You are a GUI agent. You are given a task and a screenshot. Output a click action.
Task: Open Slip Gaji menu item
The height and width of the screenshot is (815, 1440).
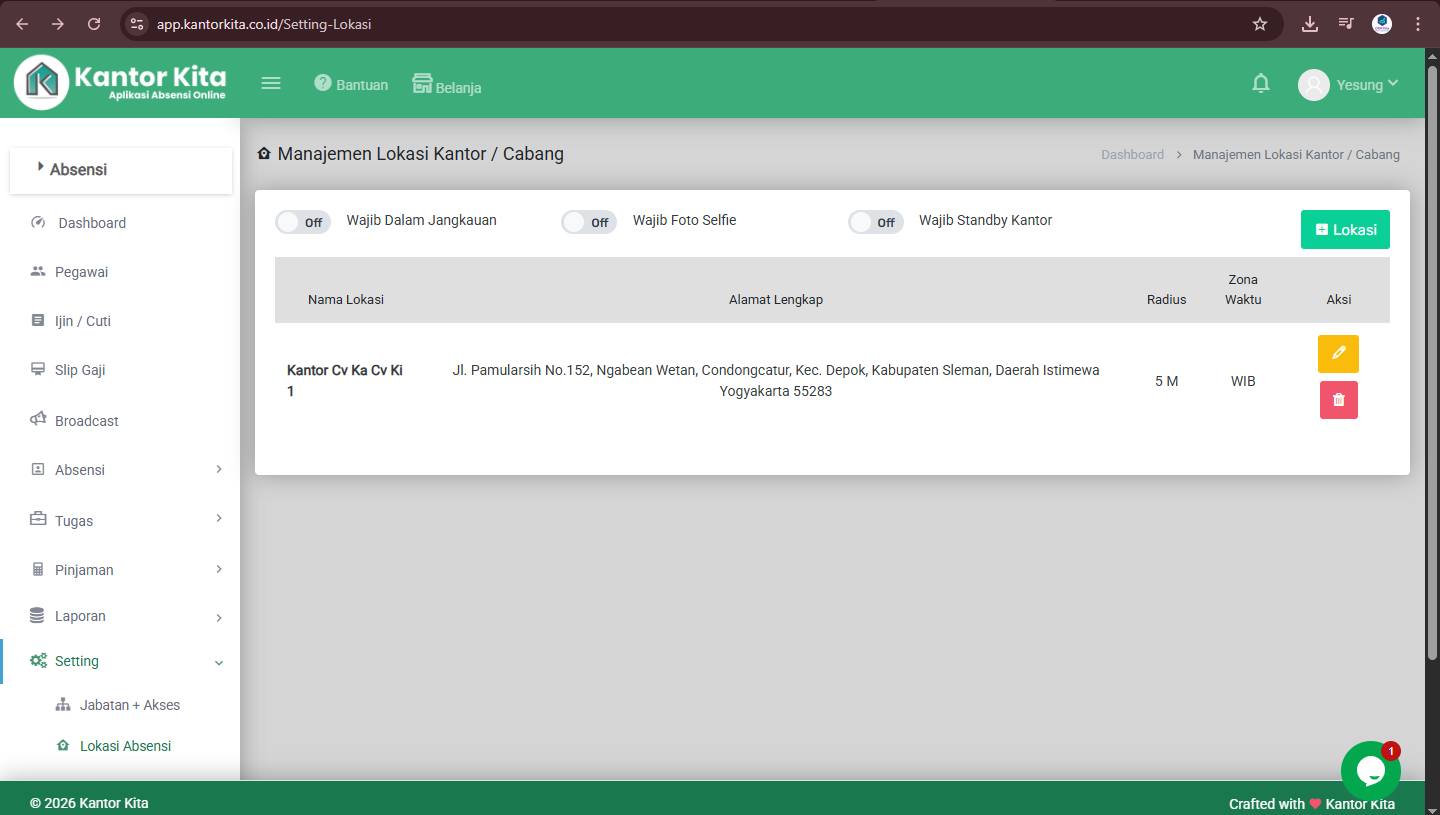point(80,370)
